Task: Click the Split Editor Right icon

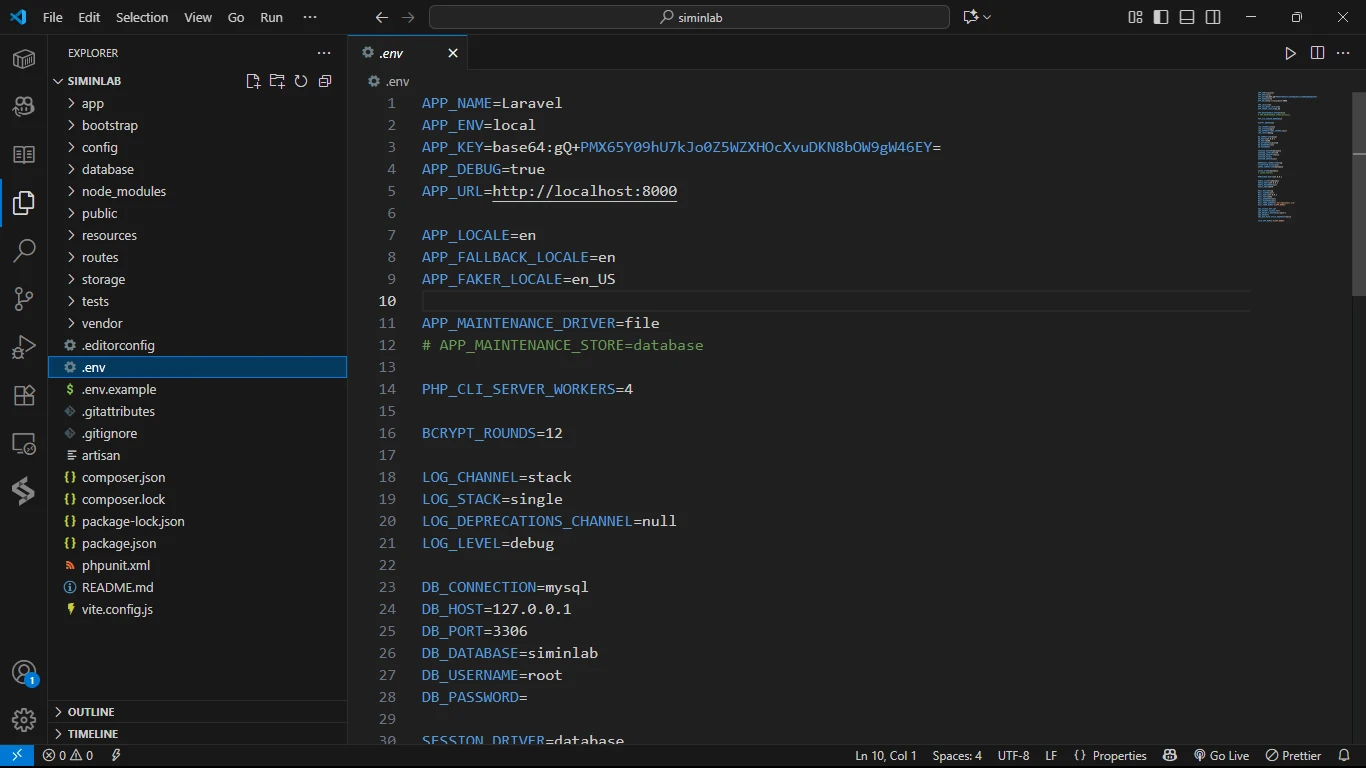Action: pos(1317,53)
